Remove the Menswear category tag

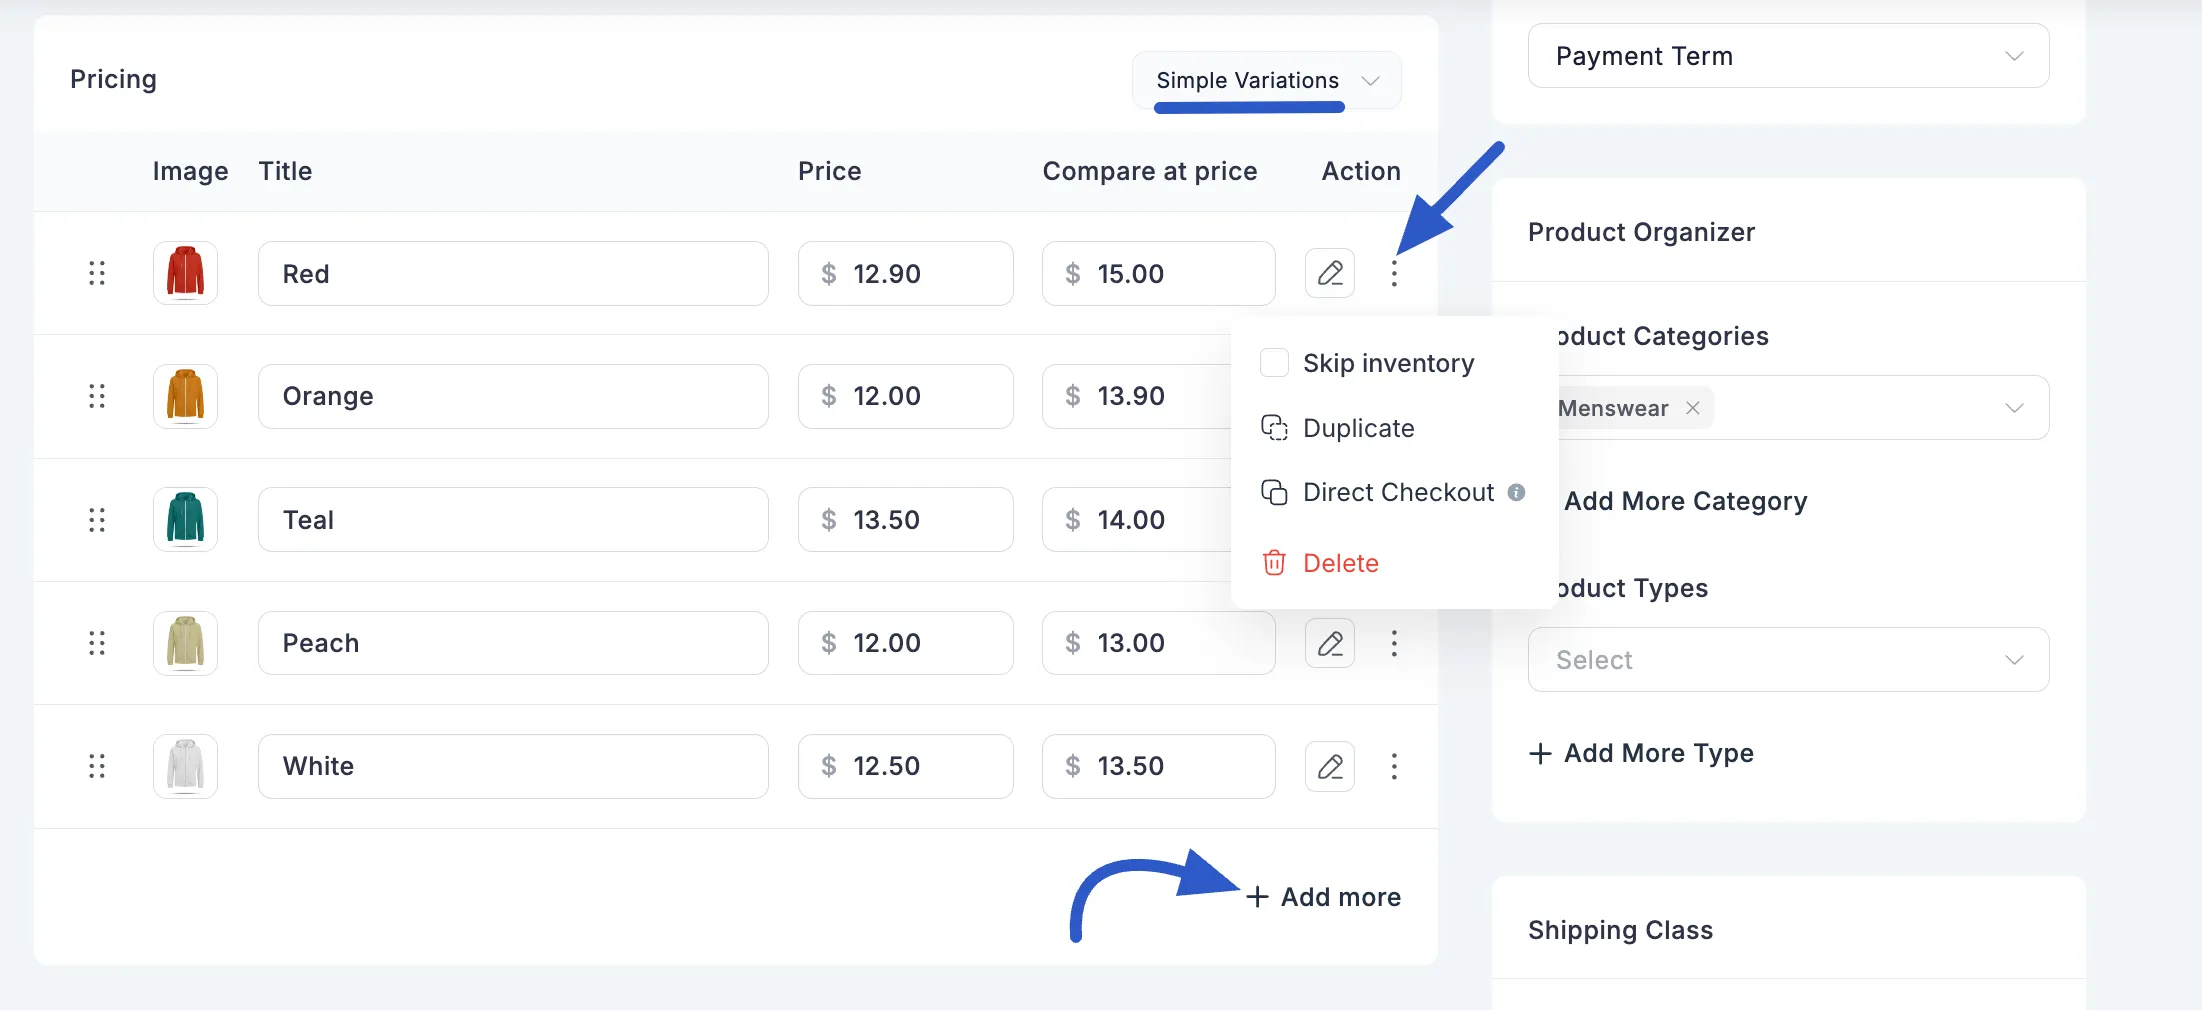[1692, 407]
